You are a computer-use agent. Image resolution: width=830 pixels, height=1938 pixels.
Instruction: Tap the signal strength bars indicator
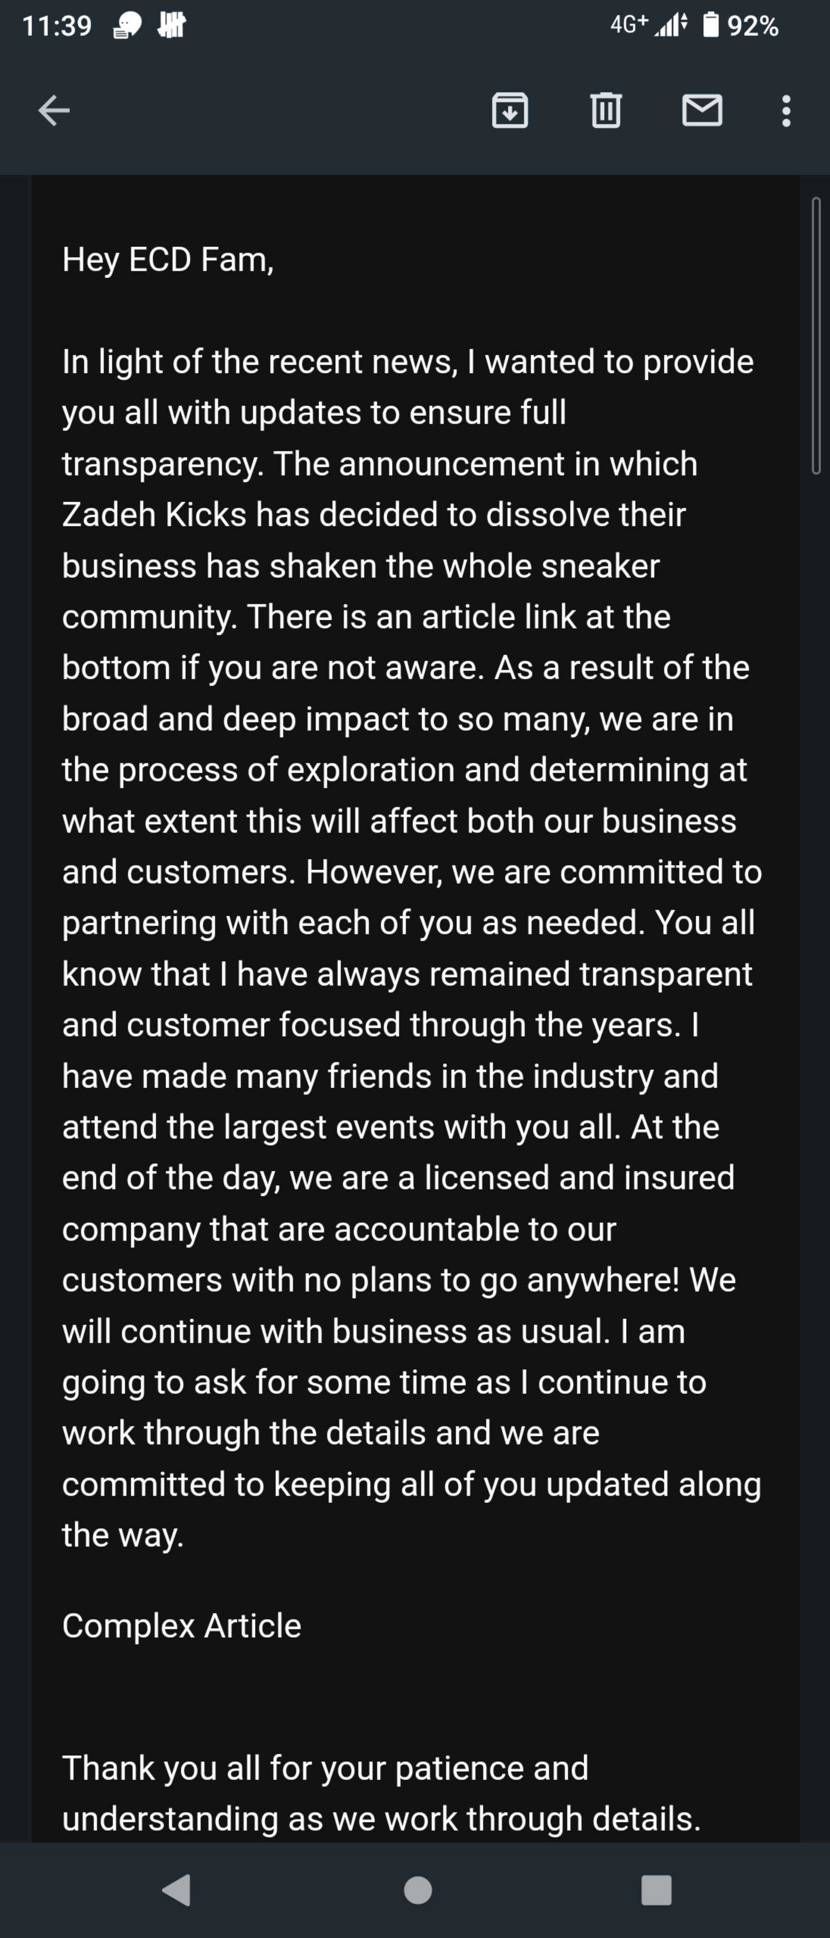click(x=672, y=25)
